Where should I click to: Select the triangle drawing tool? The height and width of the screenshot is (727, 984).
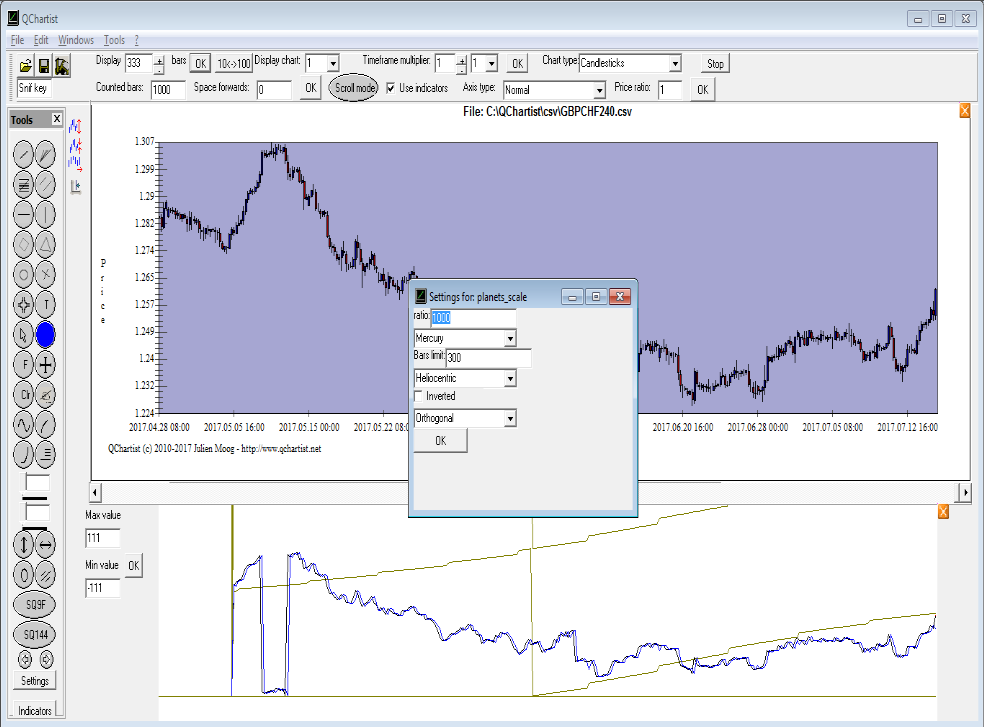coord(46,243)
